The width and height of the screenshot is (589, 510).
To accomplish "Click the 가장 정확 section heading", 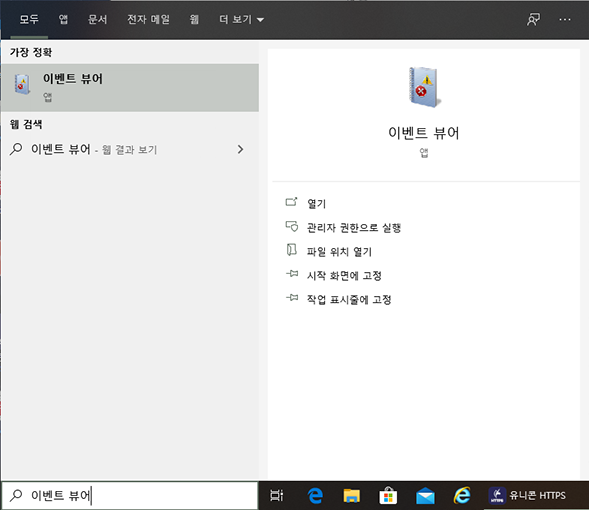I will [31, 52].
